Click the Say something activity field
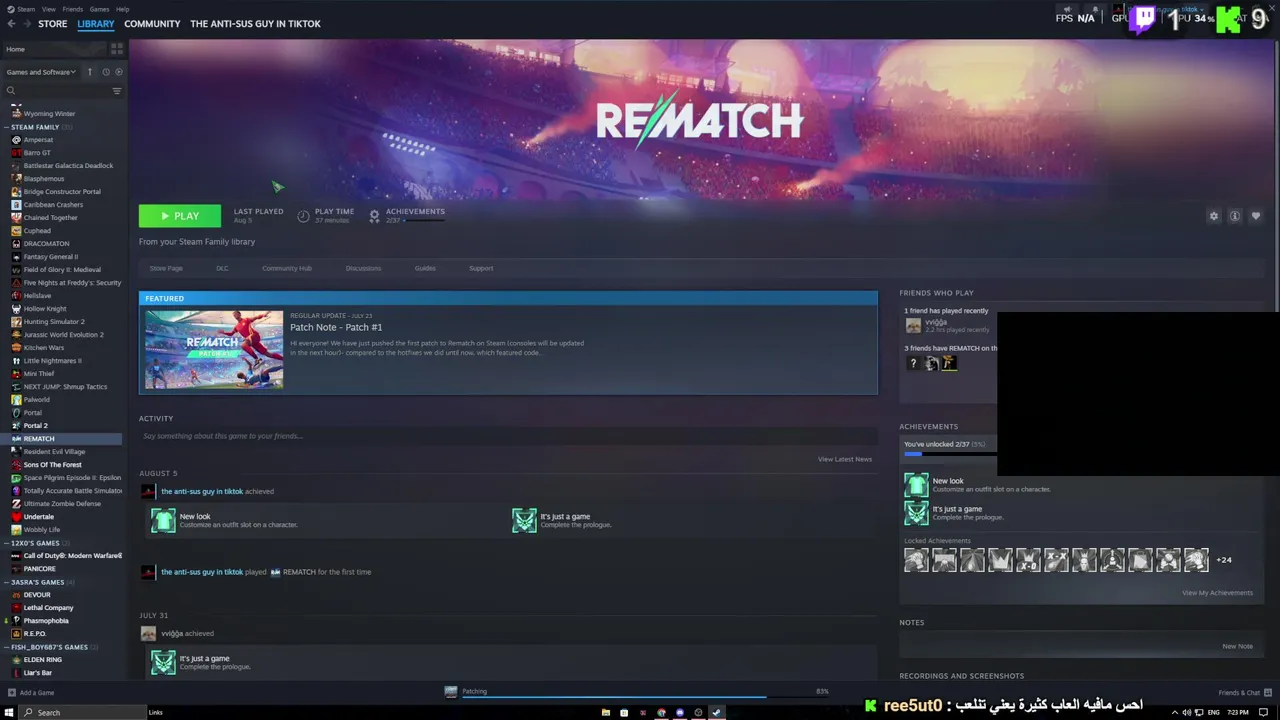Screen dimensions: 1280x720 coord(508,436)
